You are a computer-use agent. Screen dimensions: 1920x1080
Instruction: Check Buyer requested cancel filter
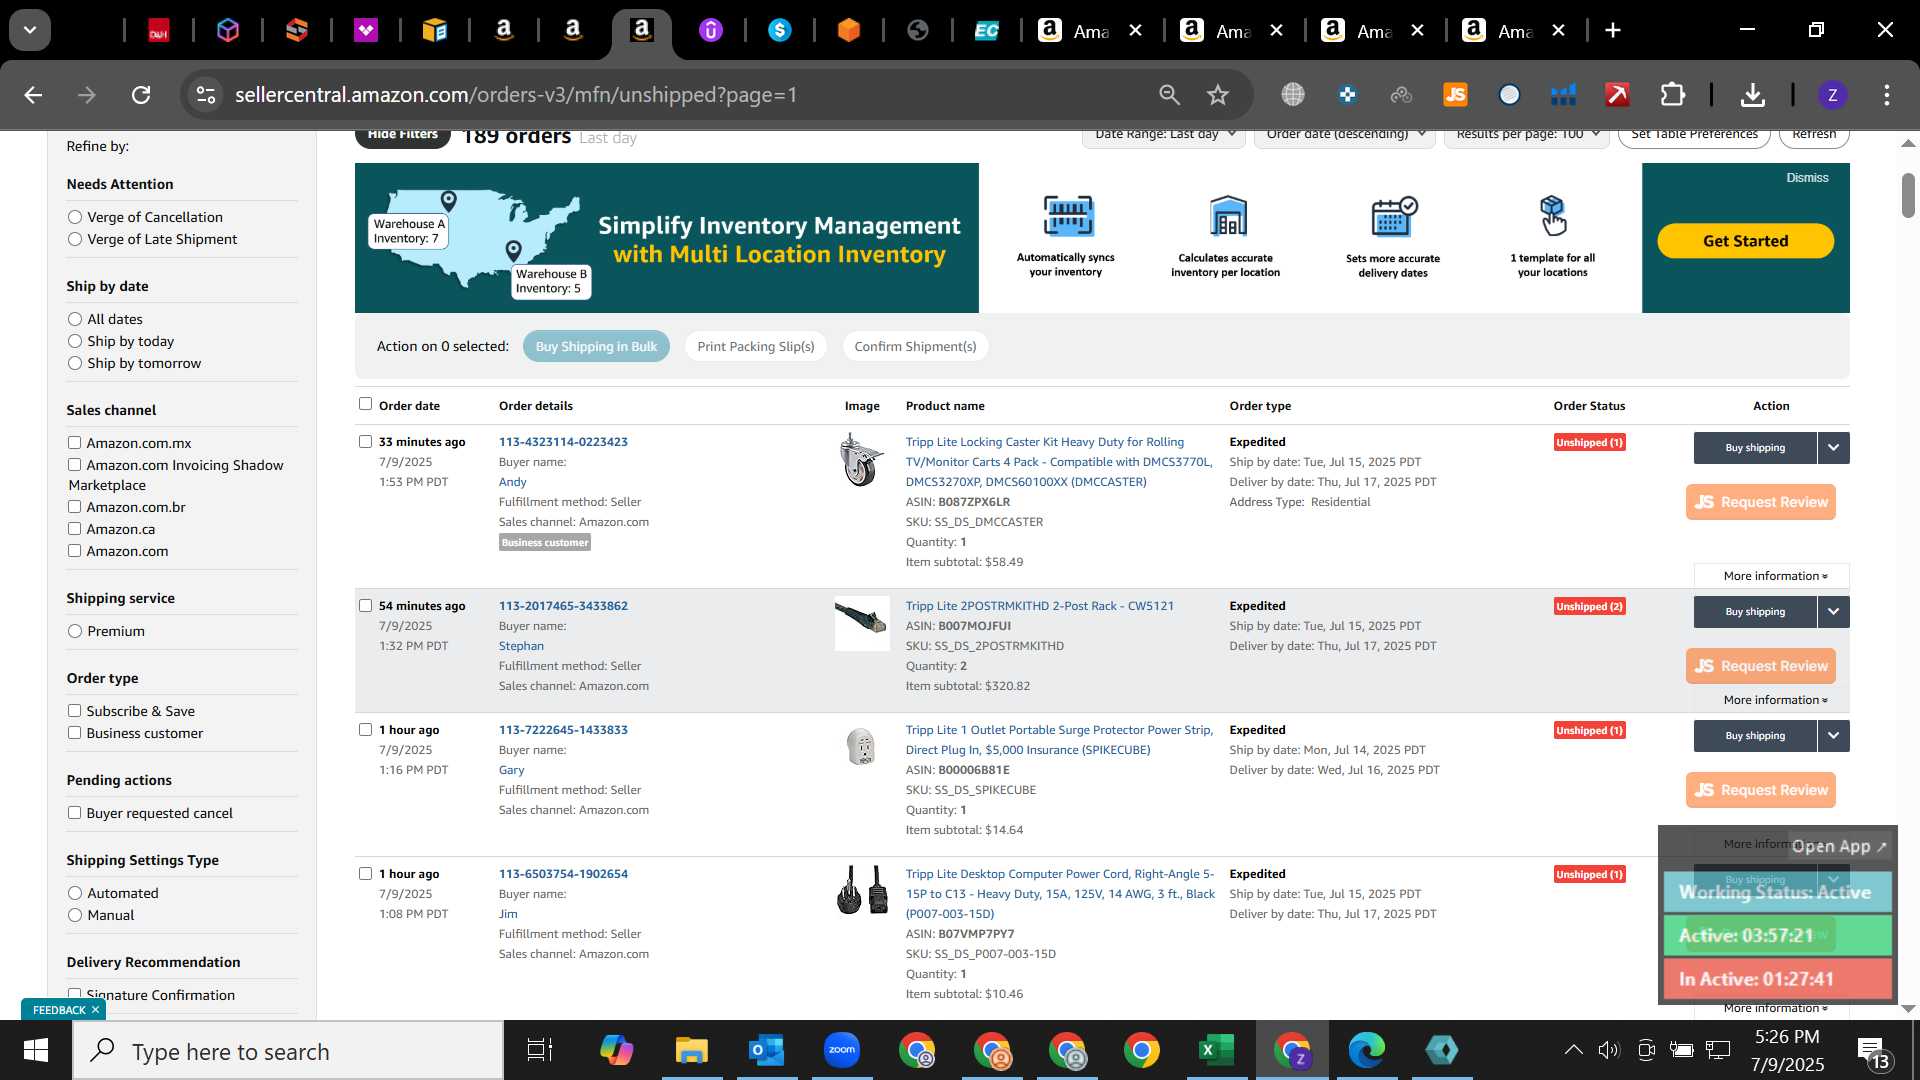point(74,812)
